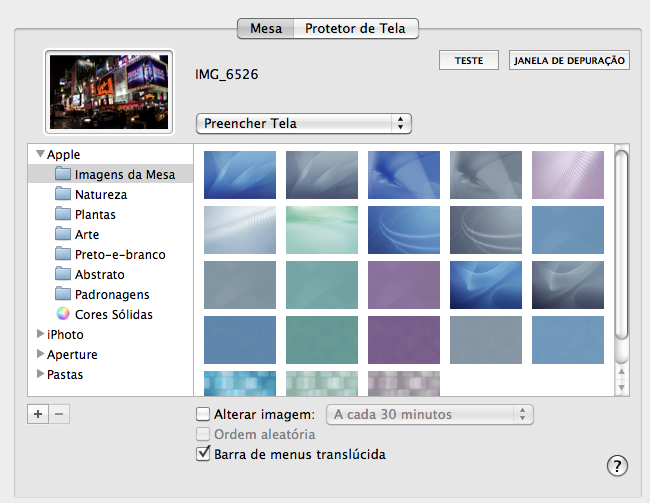Screen dimensions: 650x503
Task: Open JANELA DE DEPURAÇÃO
Action: [x=569, y=61]
